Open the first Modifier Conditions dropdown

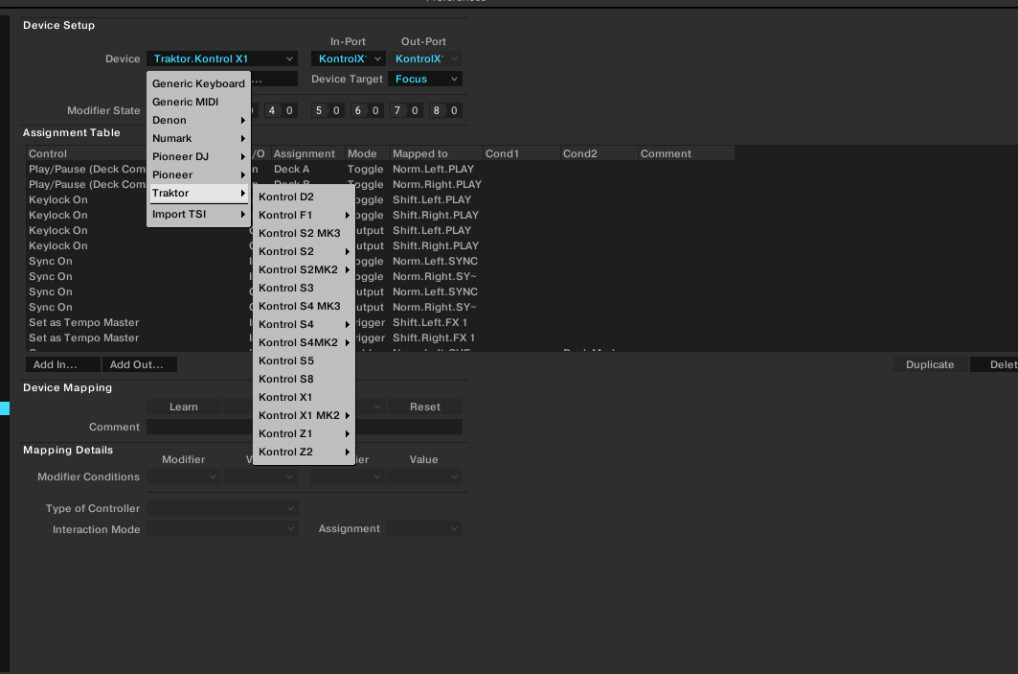[184, 477]
